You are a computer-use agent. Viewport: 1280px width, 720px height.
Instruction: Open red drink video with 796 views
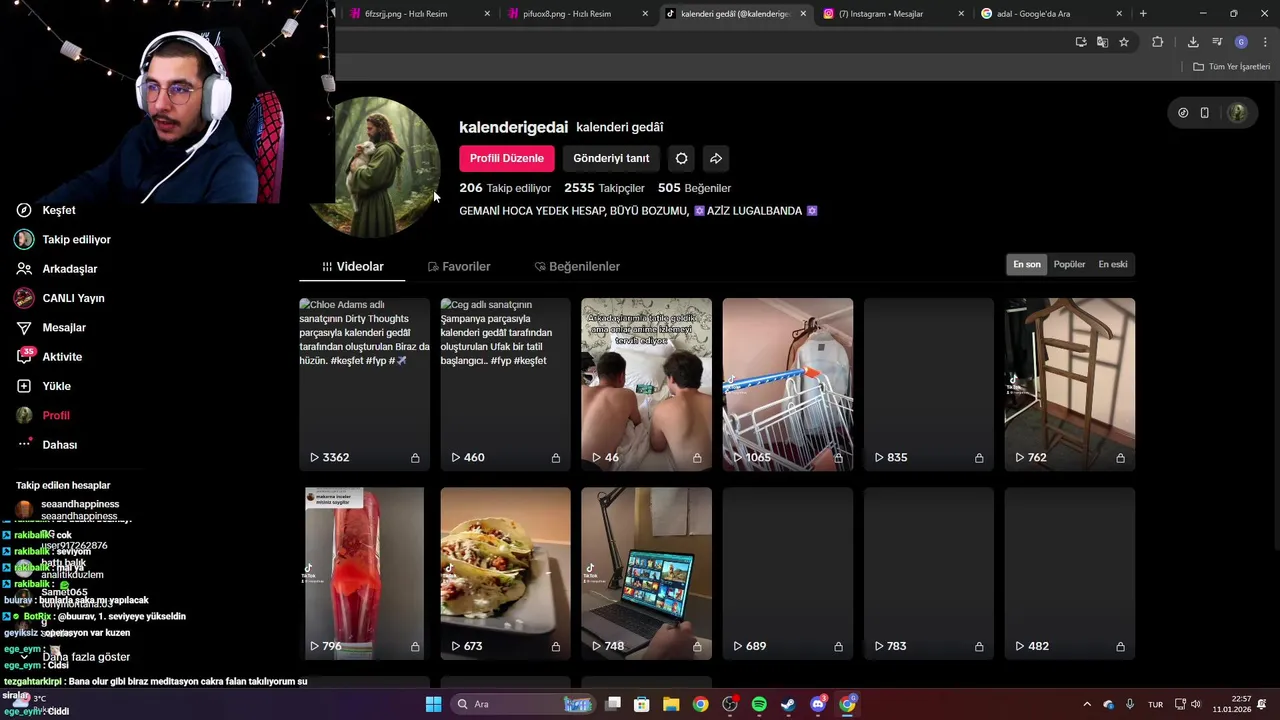click(x=365, y=574)
